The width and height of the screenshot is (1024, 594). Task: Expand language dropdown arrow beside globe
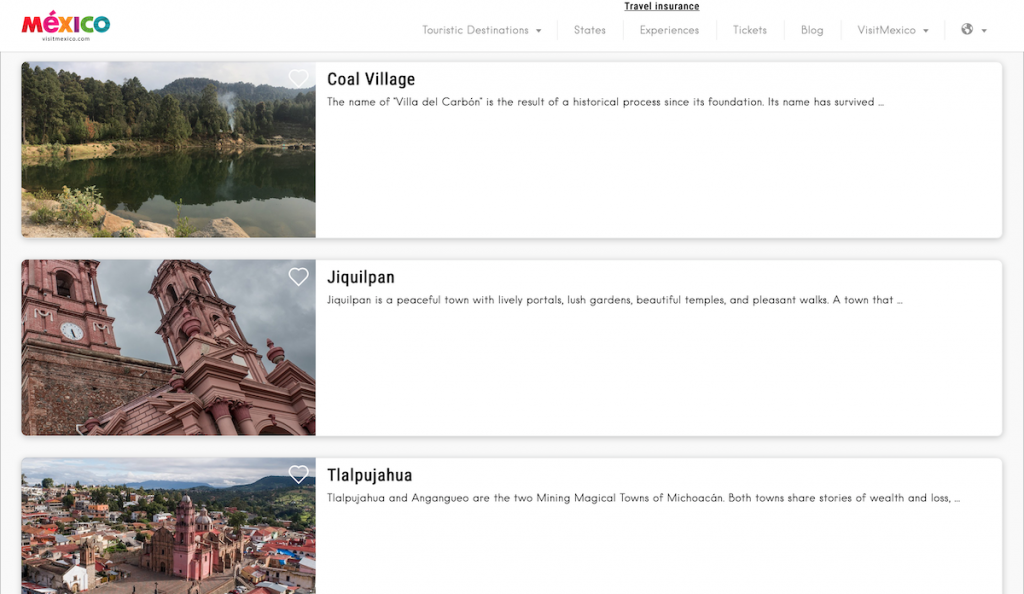984,31
